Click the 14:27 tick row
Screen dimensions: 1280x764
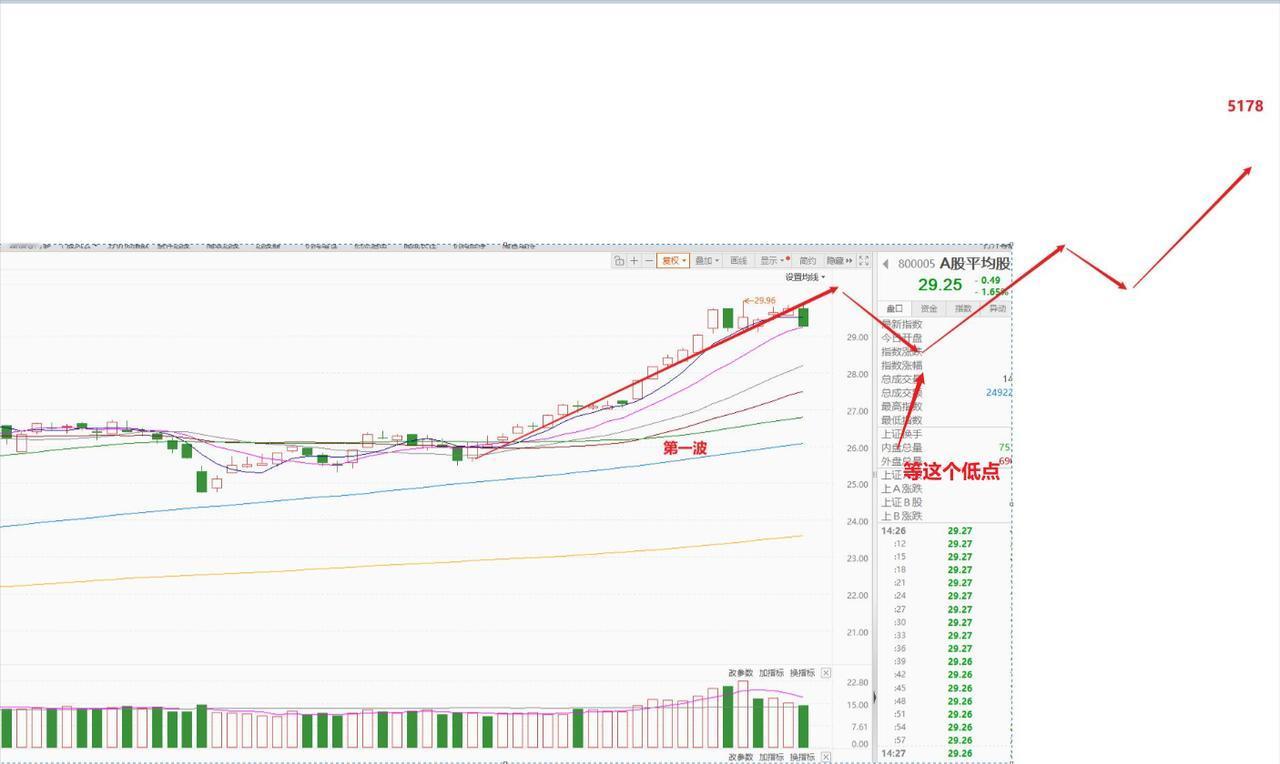tap(945, 753)
